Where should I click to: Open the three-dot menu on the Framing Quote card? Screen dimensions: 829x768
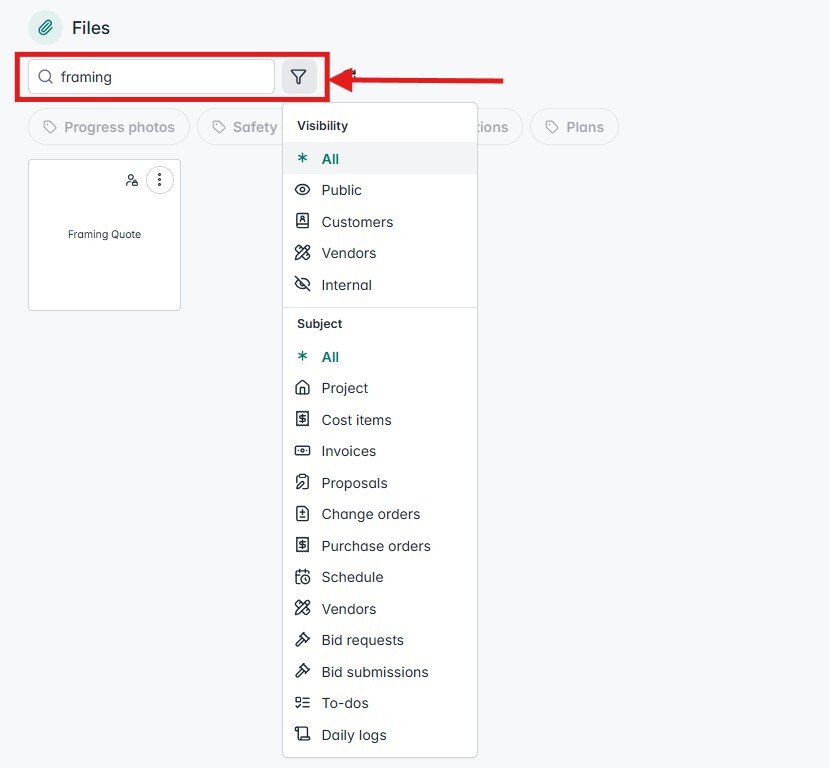click(160, 180)
